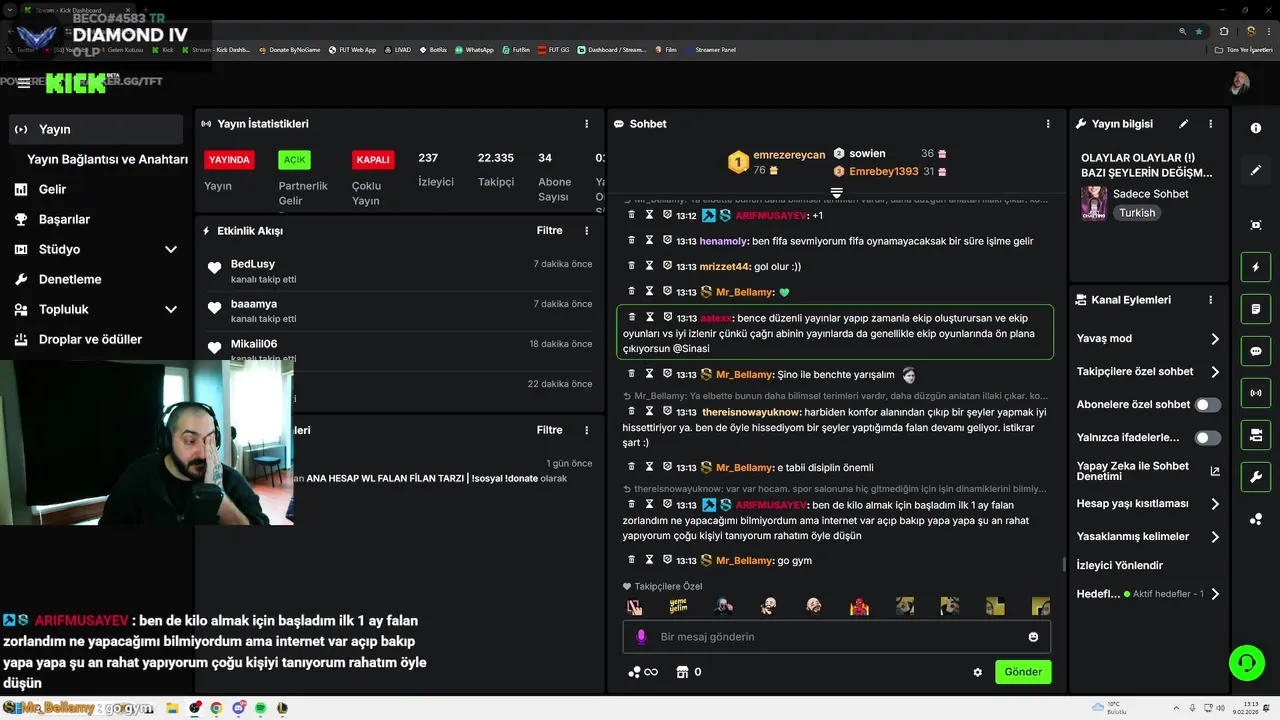
Task: Open Yavaş mod settings chevron
Action: (x=1215, y=339)
